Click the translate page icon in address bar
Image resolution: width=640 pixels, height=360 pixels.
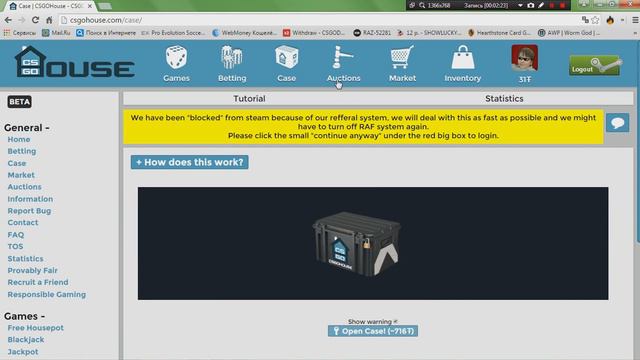585,20
